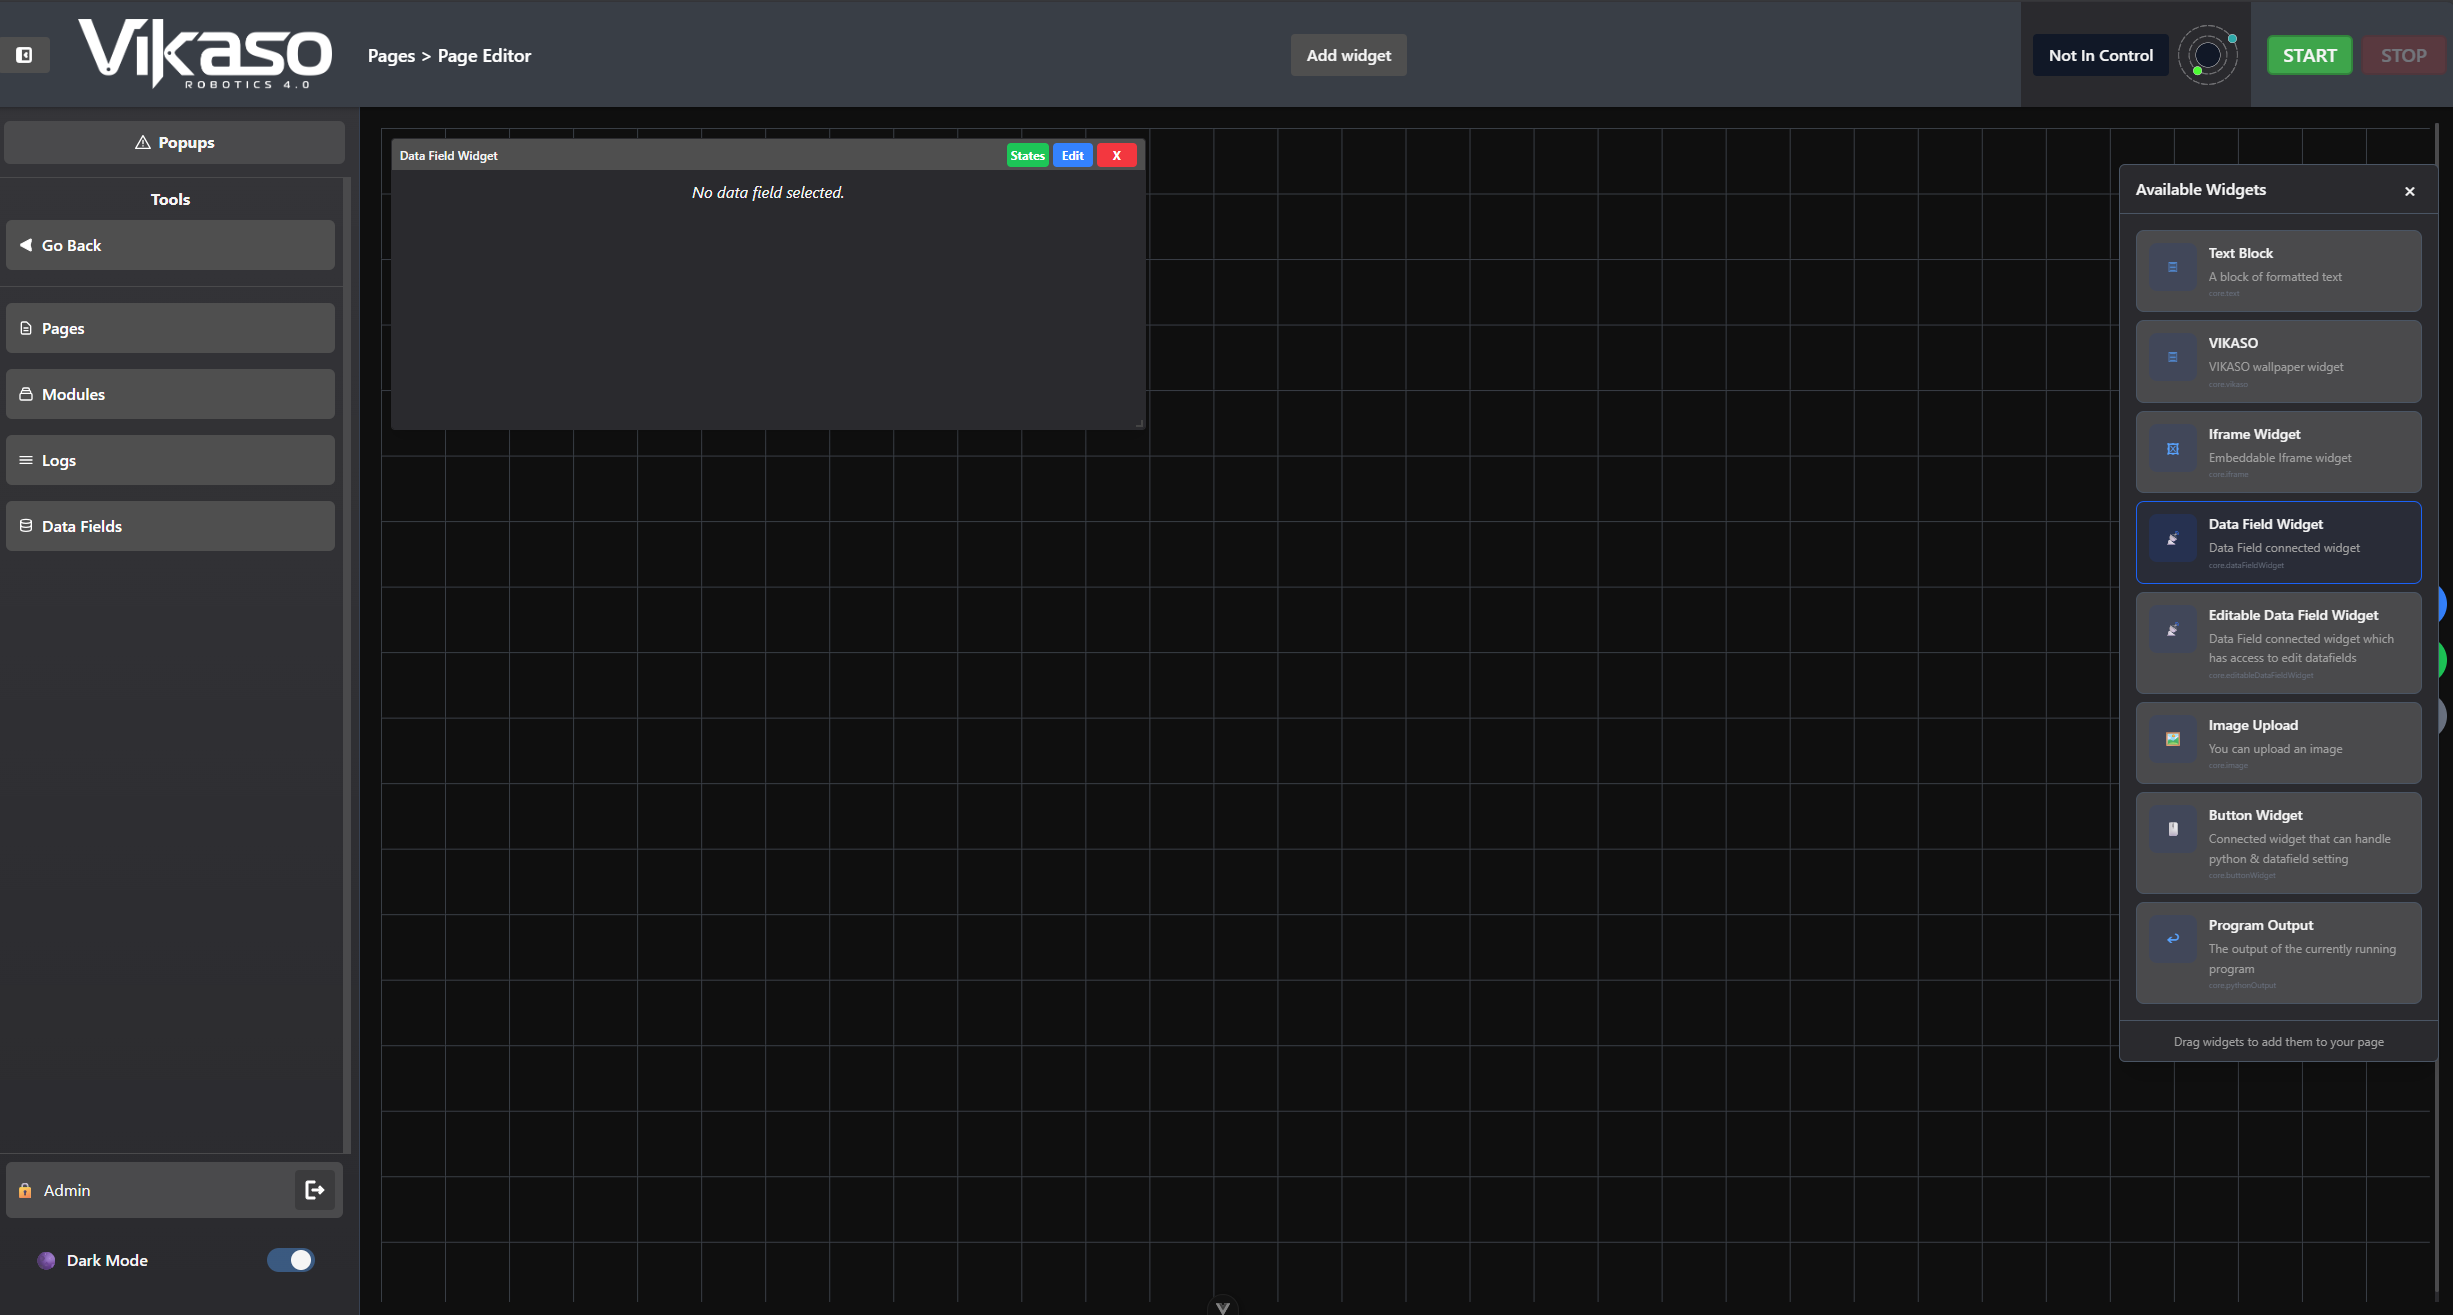Click the Button Widget icon
Image resolution: width=2453 pixels, height=1315 pixels.
(2173, 829)
